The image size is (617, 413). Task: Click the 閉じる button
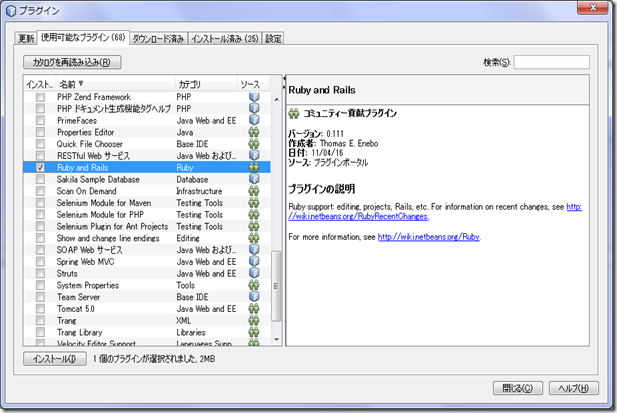click(517, 388)
